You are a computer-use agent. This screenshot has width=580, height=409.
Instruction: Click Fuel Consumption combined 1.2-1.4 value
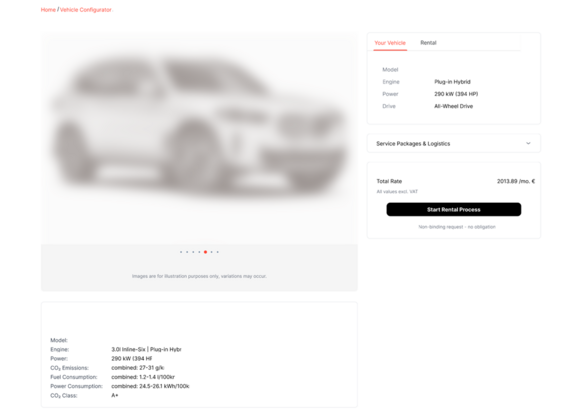tap(143, 377)
